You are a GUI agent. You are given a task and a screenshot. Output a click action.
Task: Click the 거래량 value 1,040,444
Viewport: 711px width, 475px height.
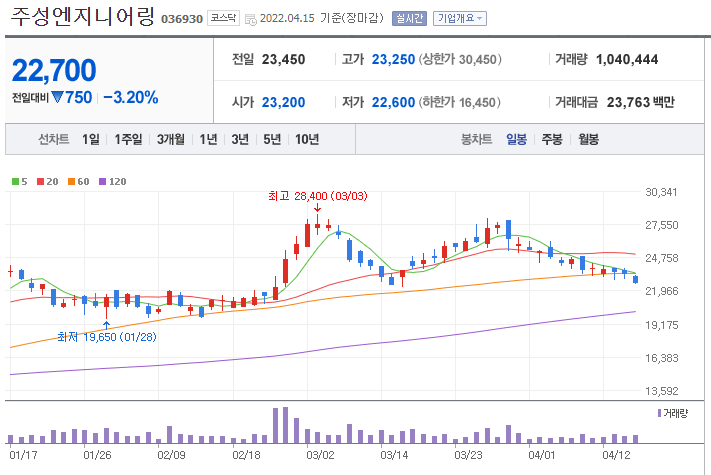pyautogui.click(x=627, y=59)
